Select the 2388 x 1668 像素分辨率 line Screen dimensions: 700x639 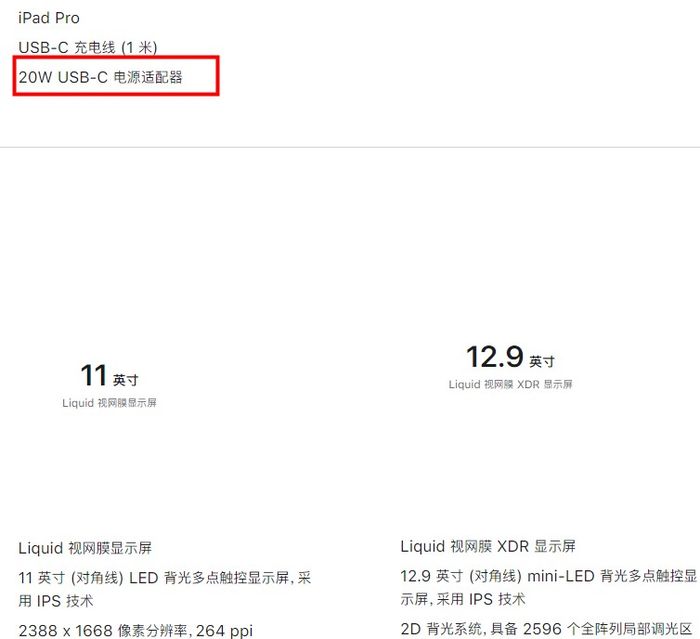136,631
